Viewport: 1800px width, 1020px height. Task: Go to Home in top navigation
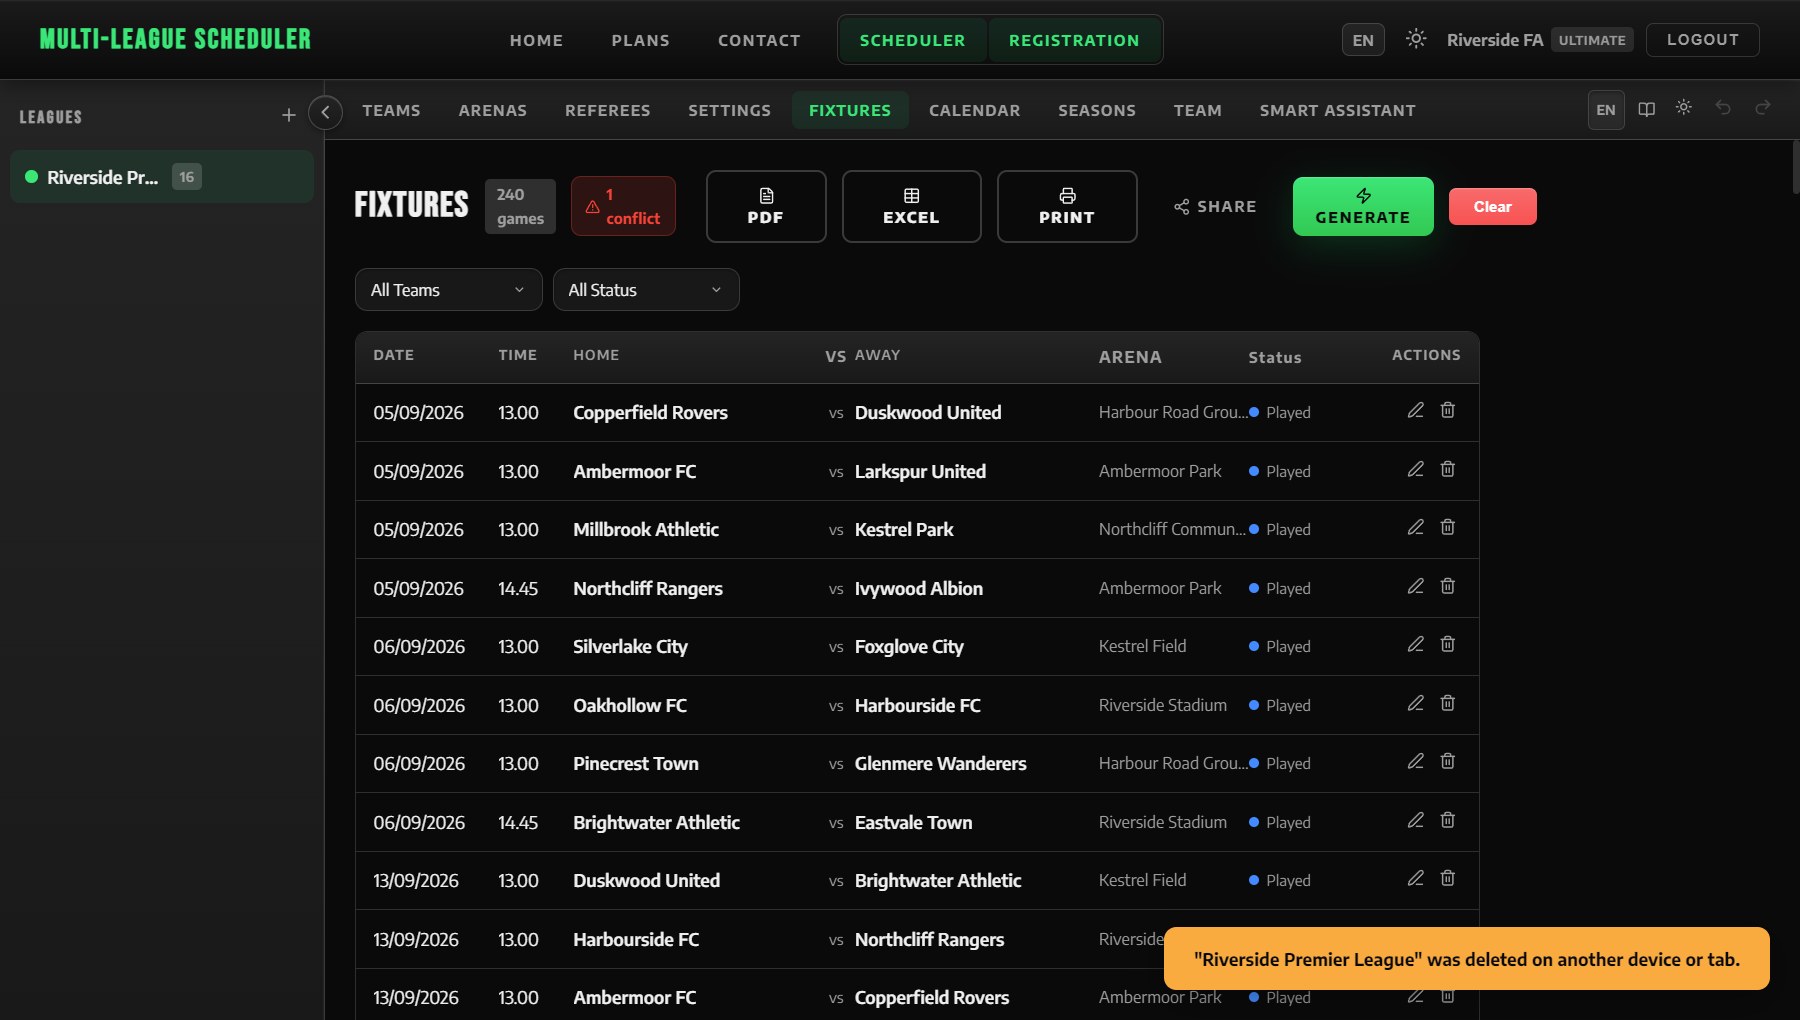tap(537, 40)
